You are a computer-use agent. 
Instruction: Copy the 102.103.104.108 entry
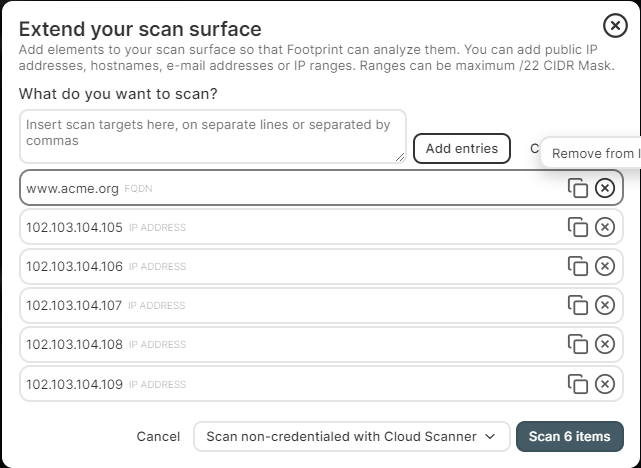(x=578, y=344)
